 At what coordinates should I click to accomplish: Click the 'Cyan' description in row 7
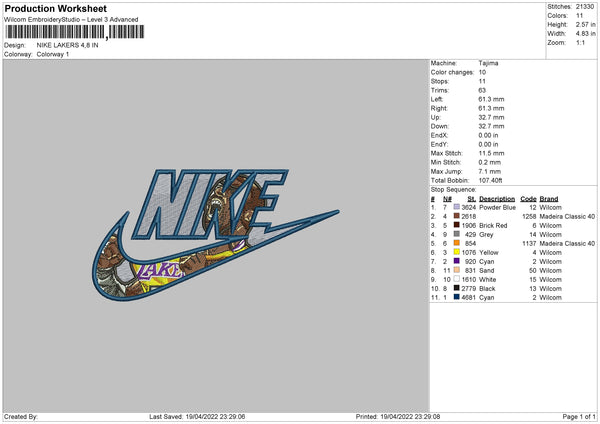click(487, 261)
